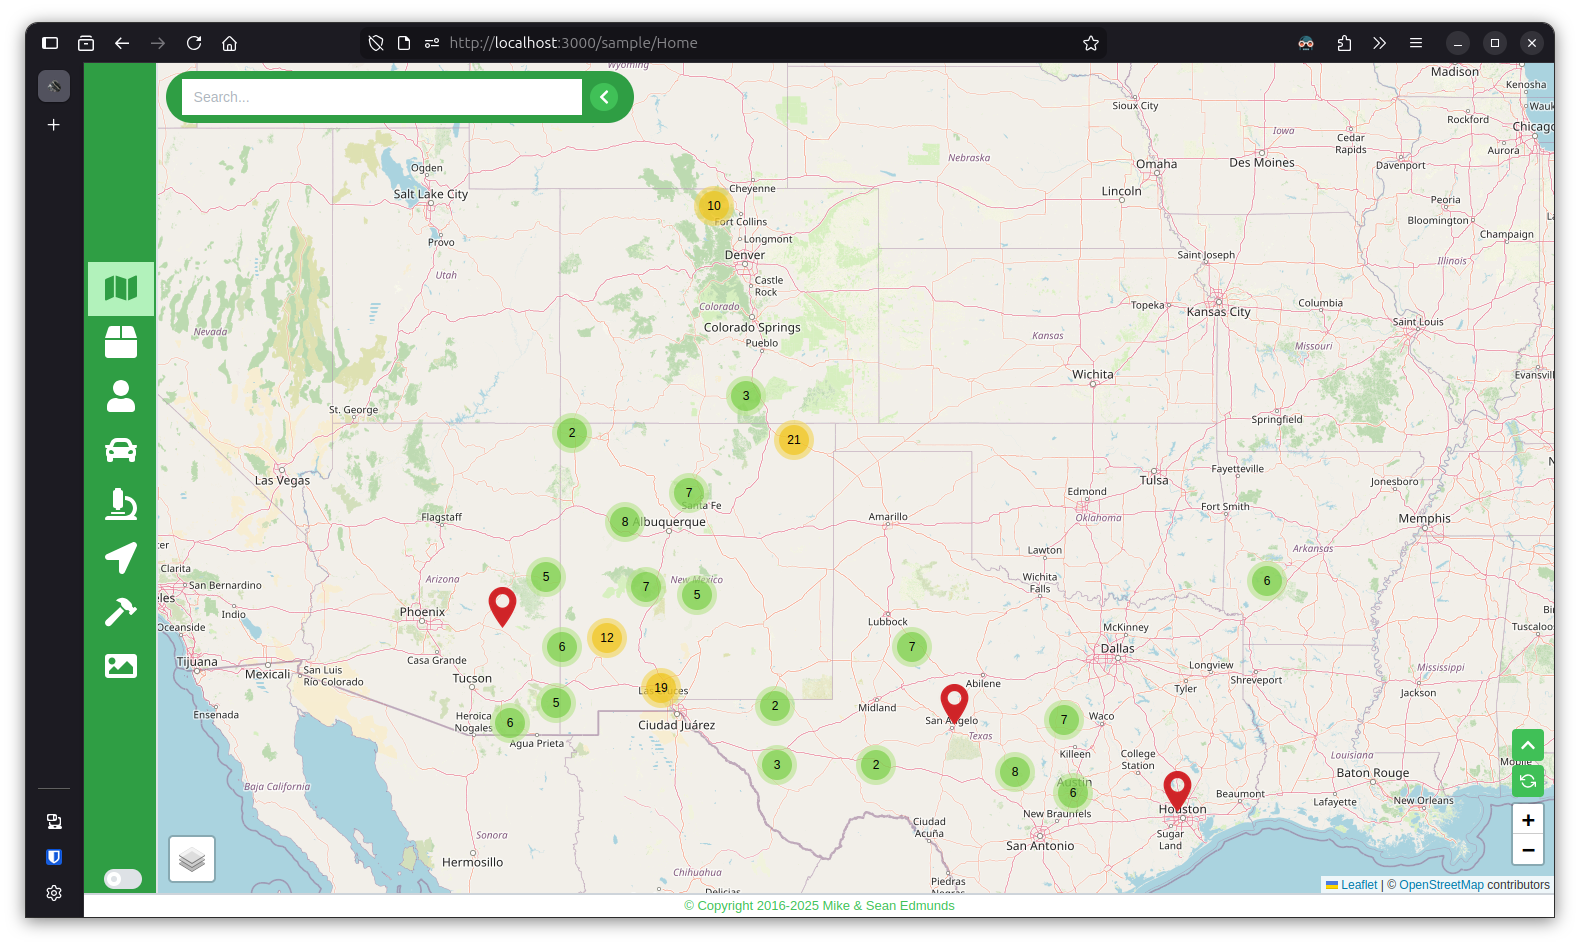
Task: Flip the toggle switch at sidebar bottom
Action: [123, 879]
